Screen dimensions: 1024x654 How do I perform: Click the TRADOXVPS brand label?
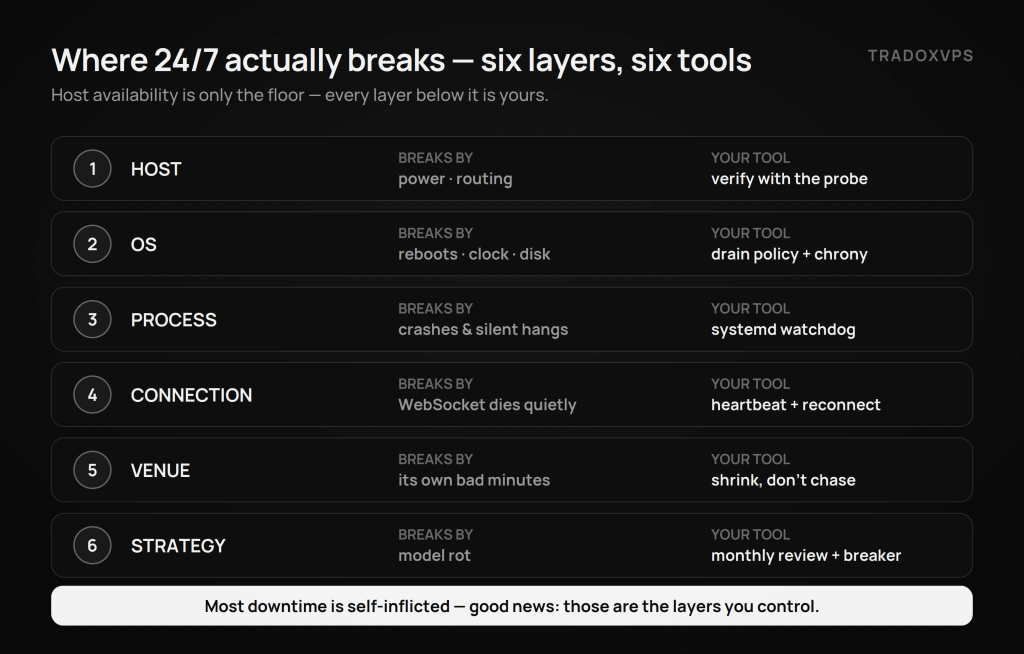pos(920,56)
